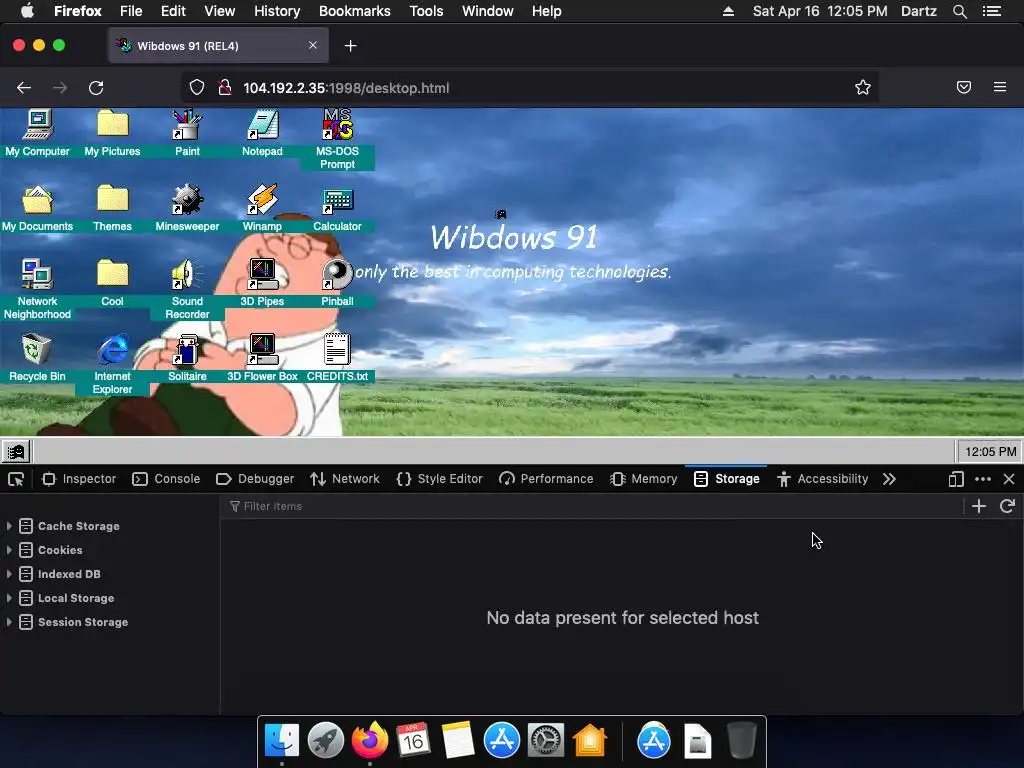Launch the Internet Explorer icon
Screen dimensions: 1024x768
(112, 363)
